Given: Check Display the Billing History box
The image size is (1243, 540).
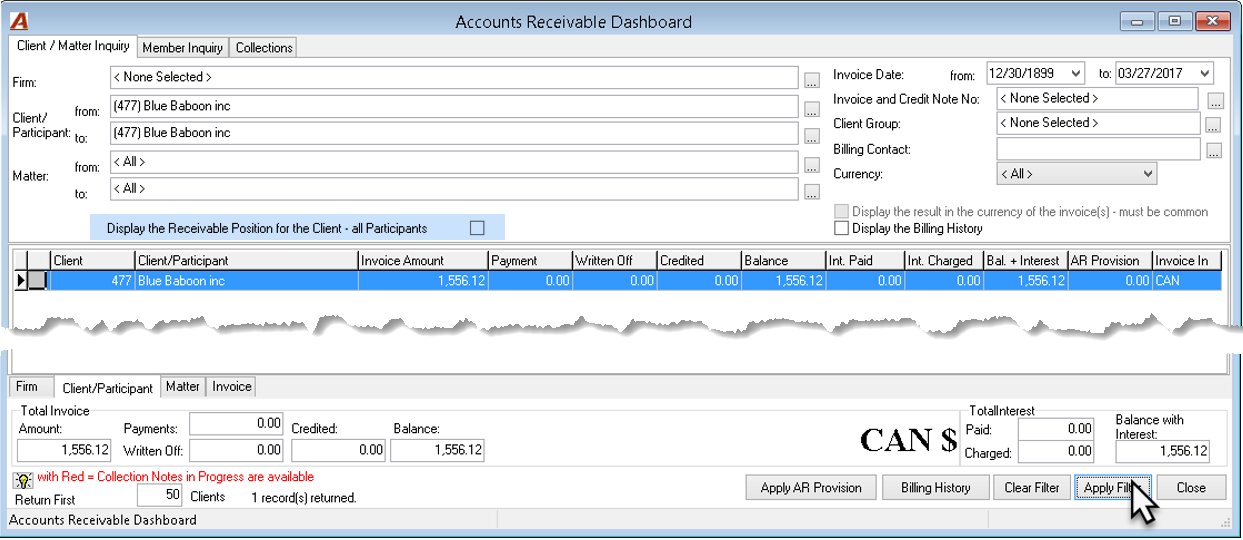Looking at the screenshot, I should [x=840, y=228].
